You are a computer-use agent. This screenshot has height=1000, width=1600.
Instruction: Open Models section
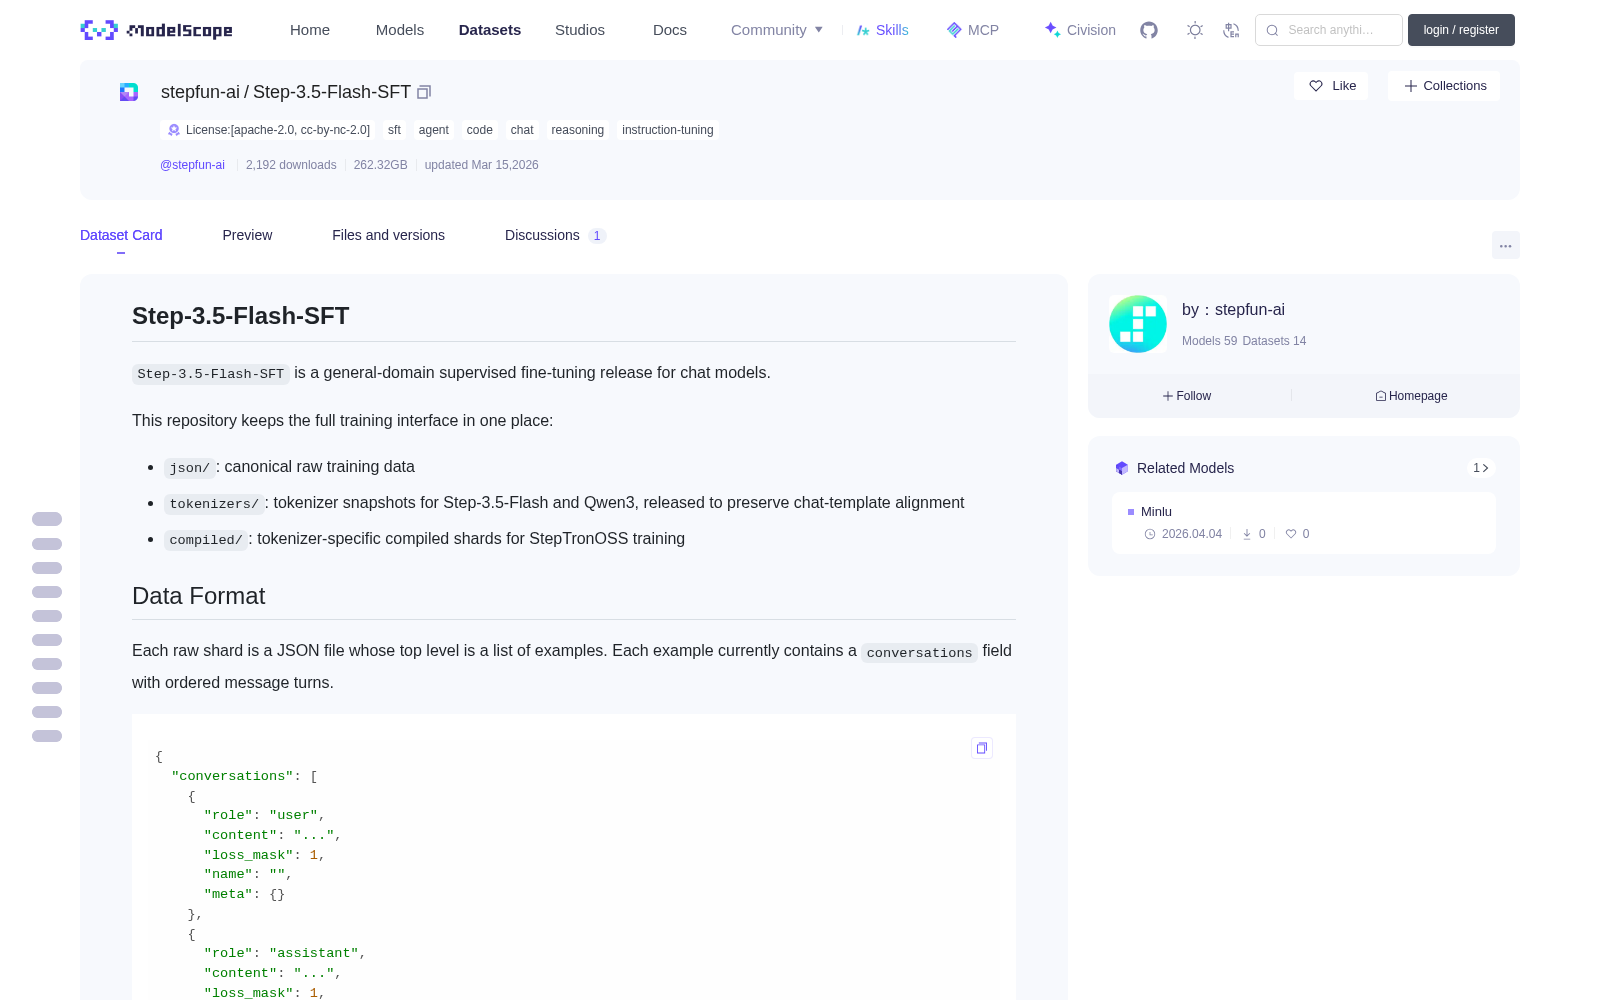(400, 30)
